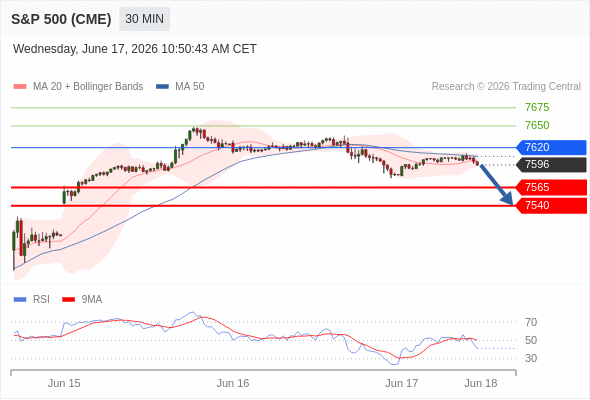Click the red 7540 support tag

pos(551,205)
